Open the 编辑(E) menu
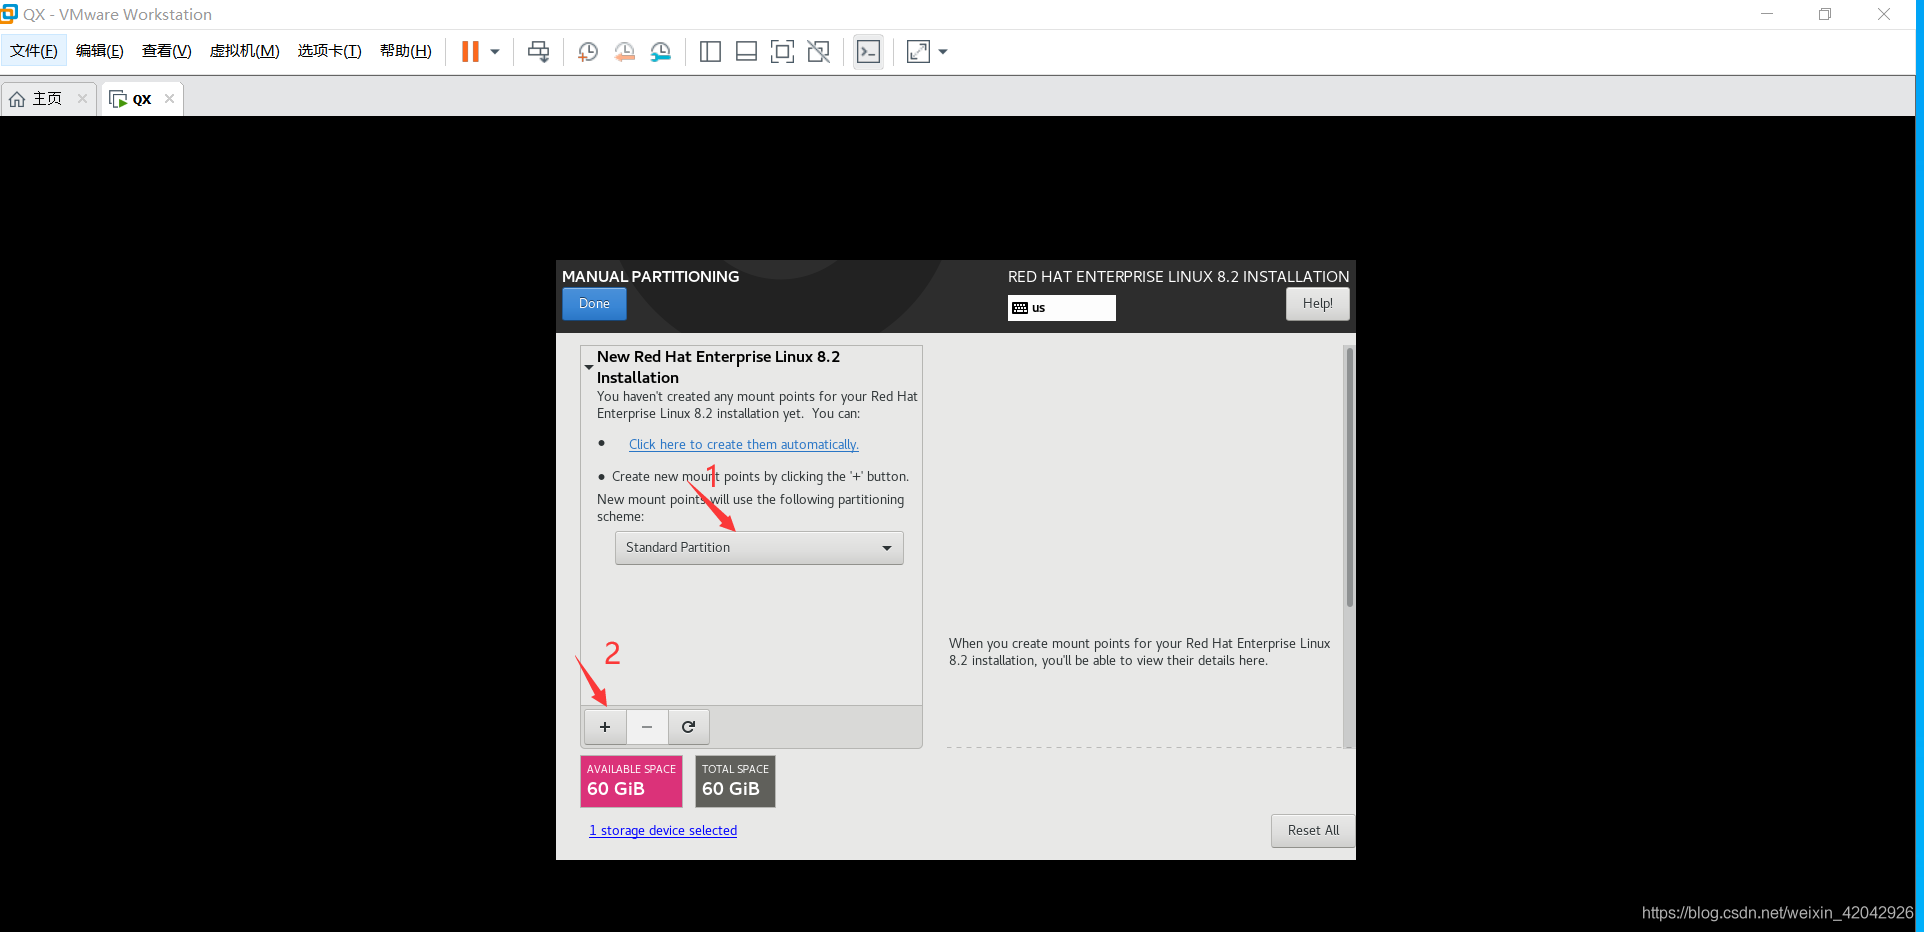This screenshot has height=932, width=1924. click(x=100, y=51)
